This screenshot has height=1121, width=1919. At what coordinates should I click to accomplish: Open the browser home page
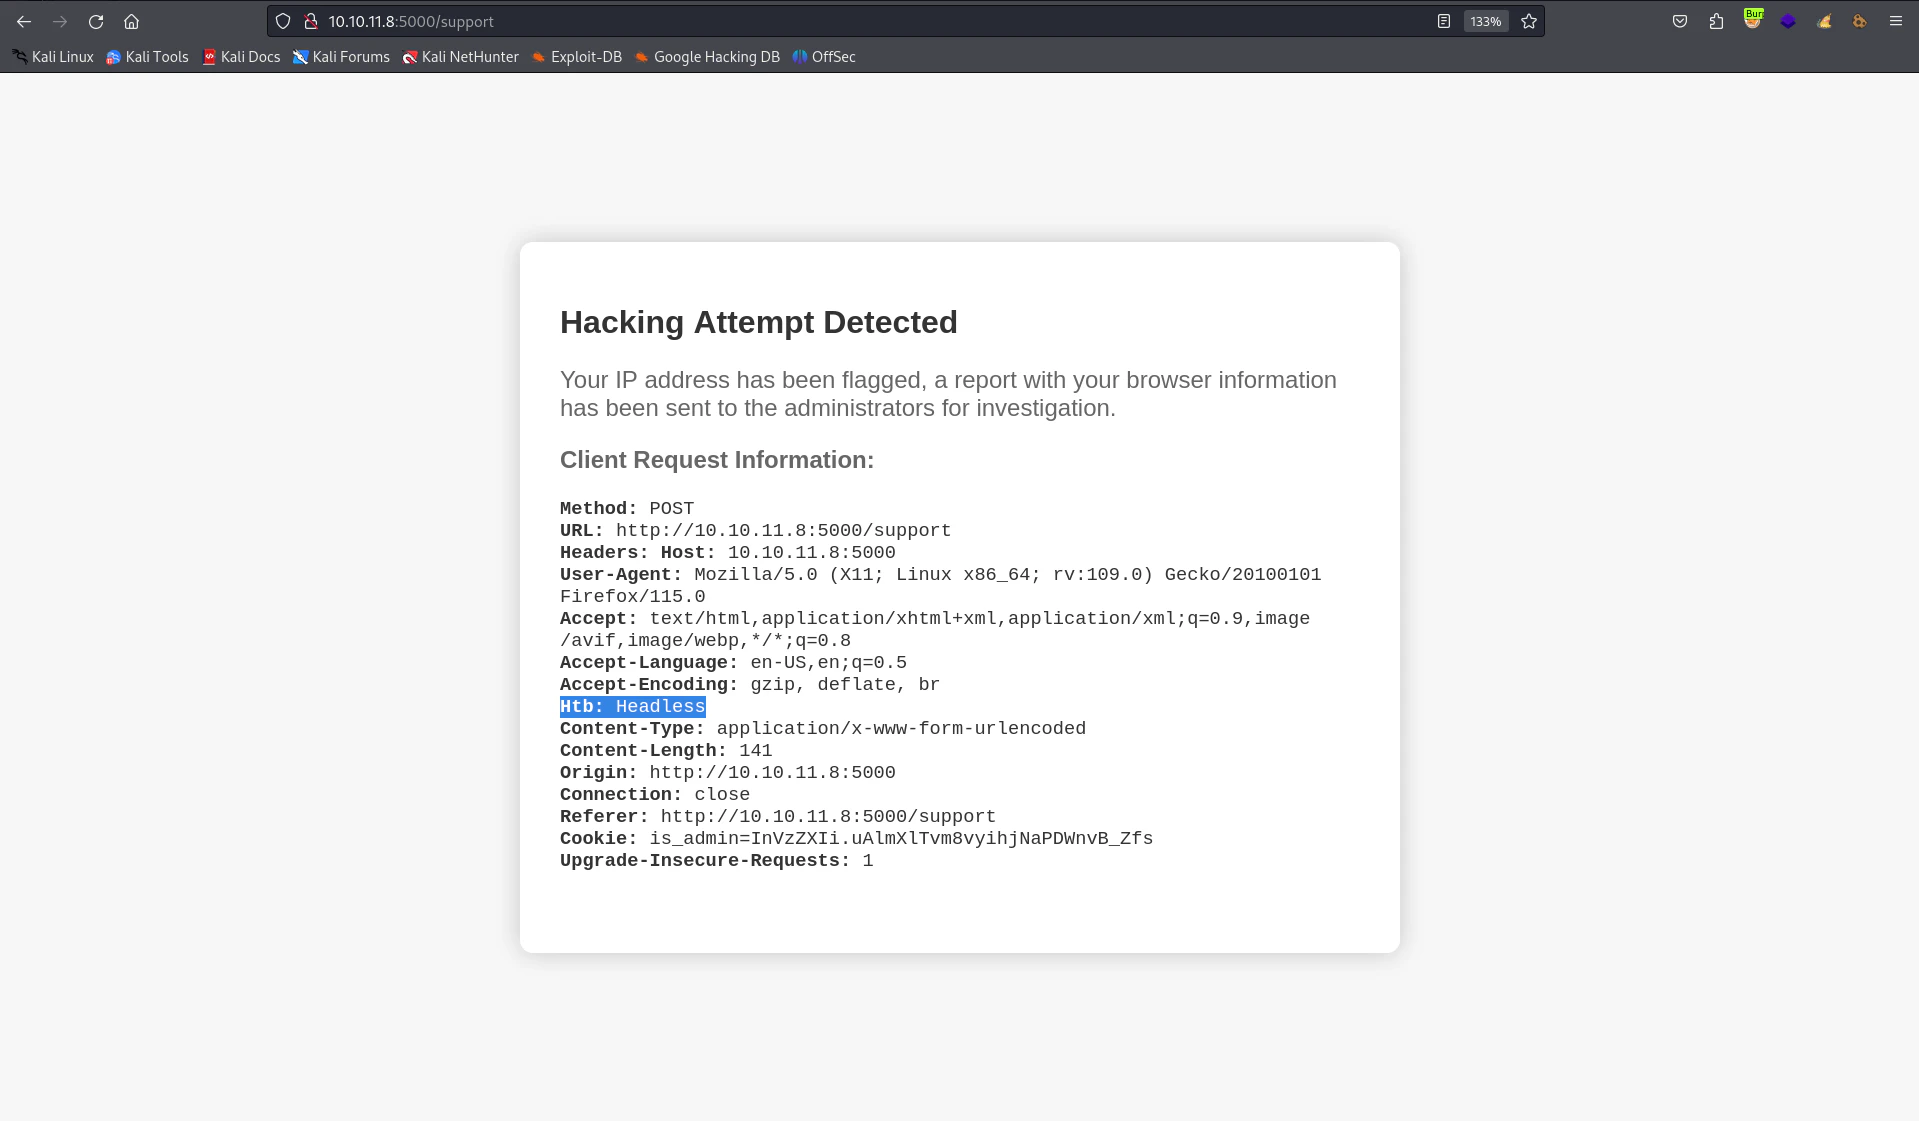point(131,21)
